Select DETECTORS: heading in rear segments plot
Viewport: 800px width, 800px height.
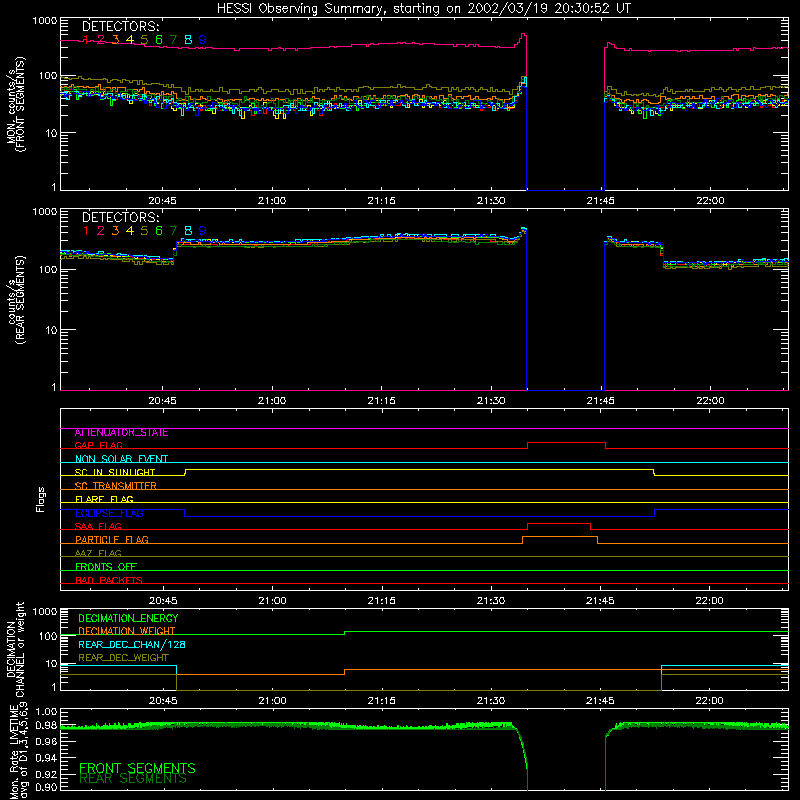[121, 218]
